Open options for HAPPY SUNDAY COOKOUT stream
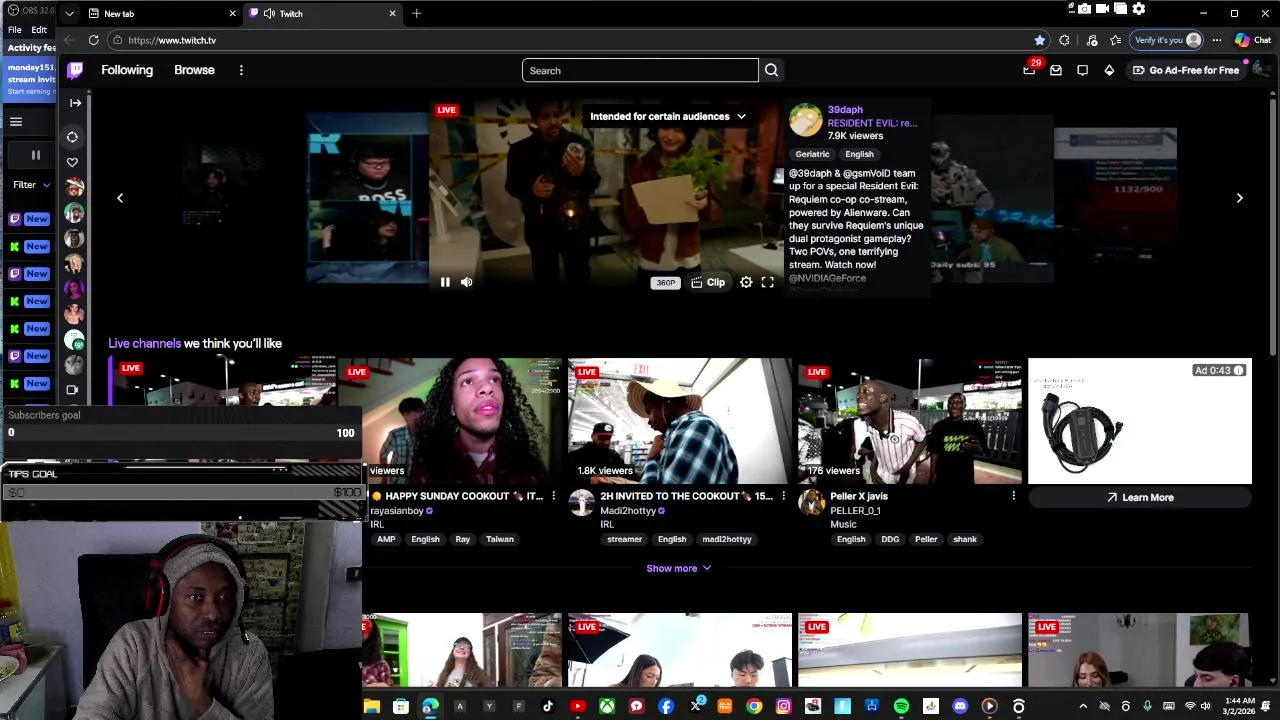Screen dimensions: 1280x720 point(553,496)
